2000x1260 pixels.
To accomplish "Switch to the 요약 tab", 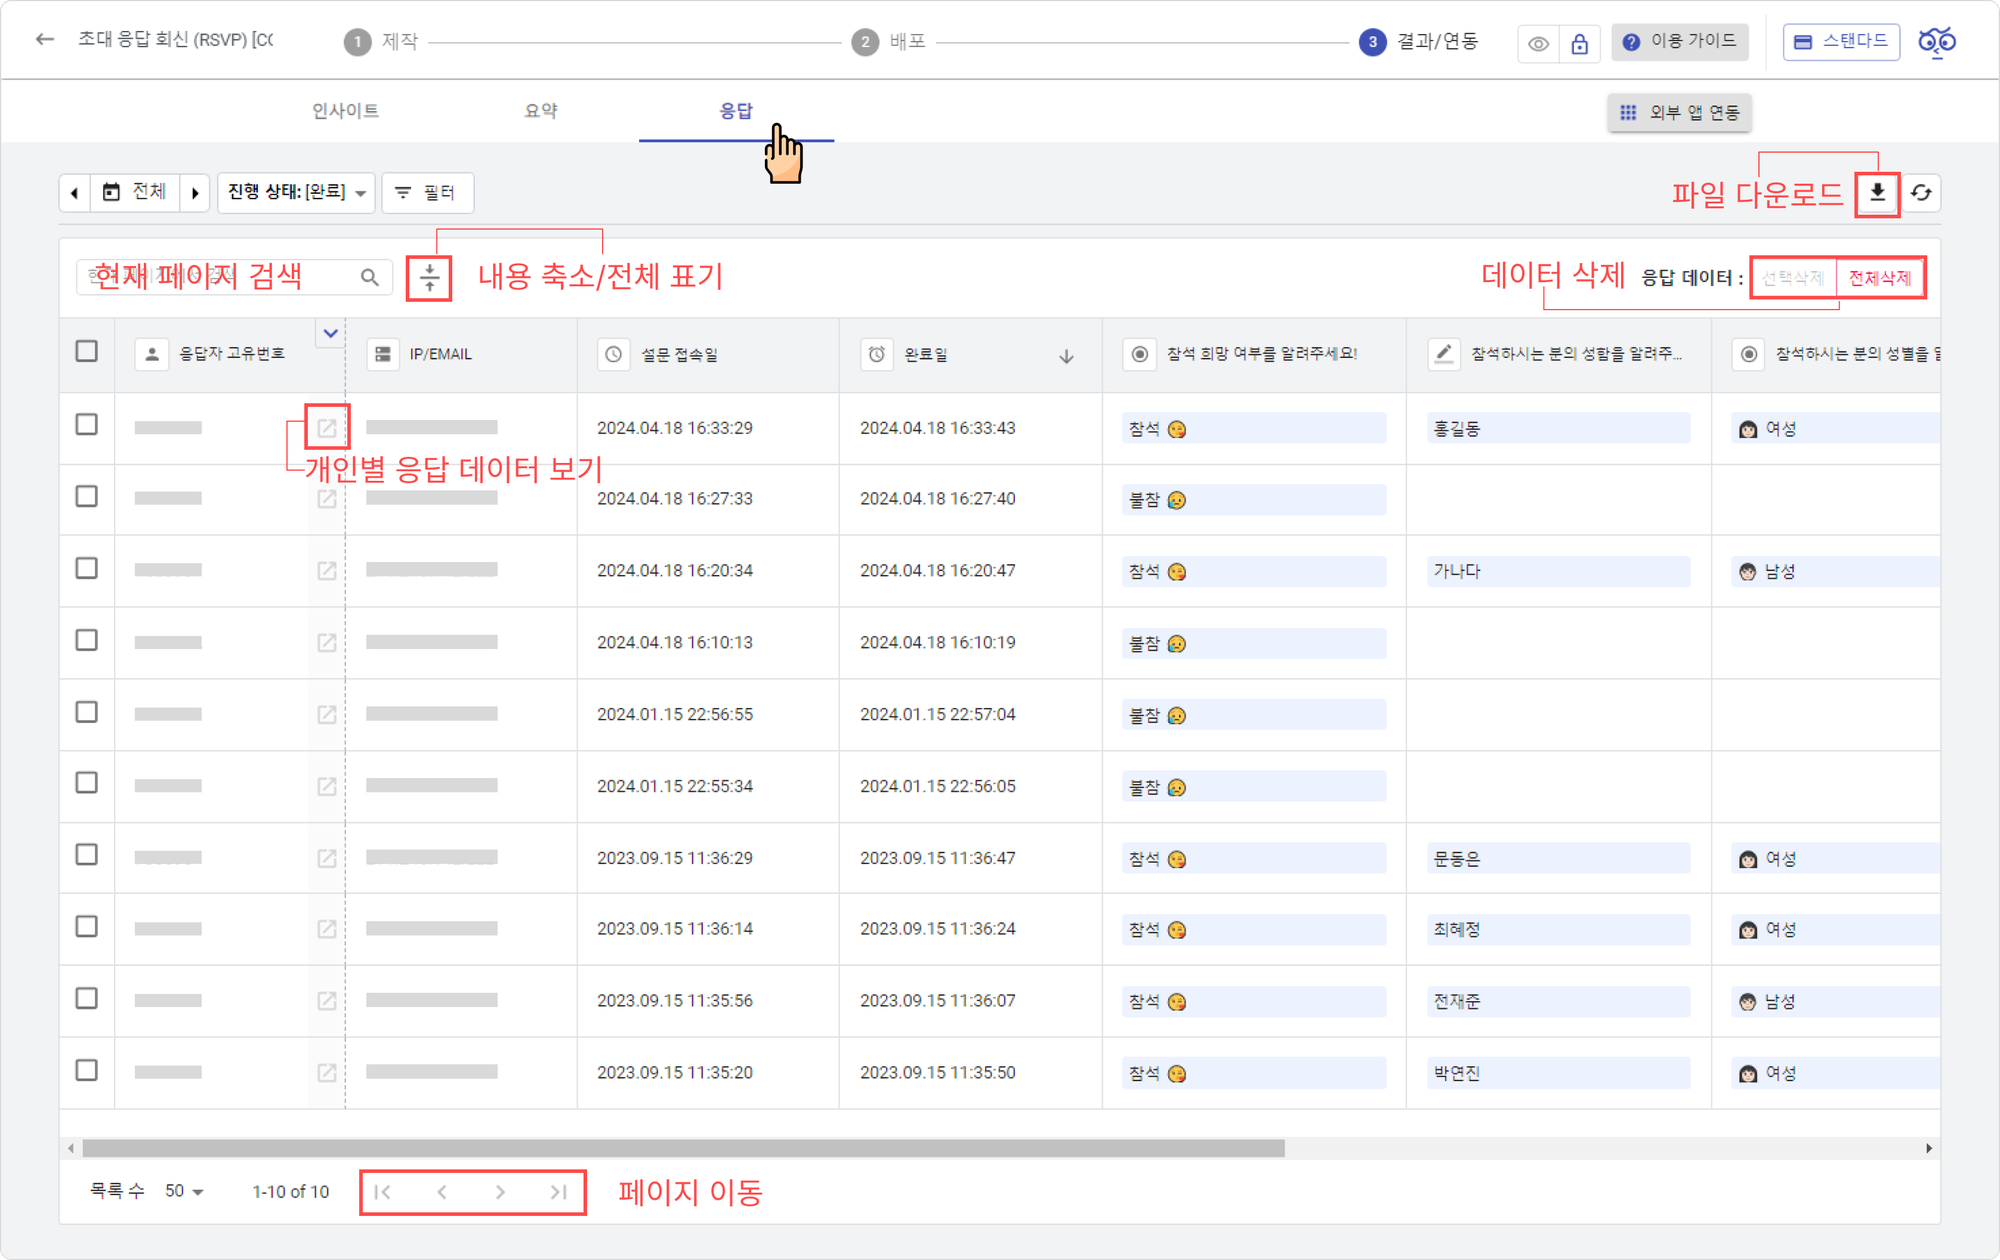I will (541, 111).
